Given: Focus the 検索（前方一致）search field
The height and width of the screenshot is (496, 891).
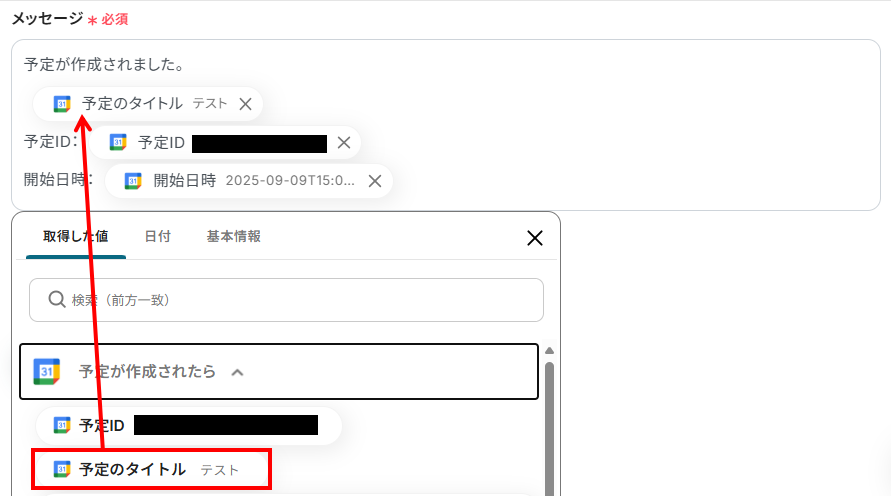Looking at the screenshot, I should [x=286, y=300].
